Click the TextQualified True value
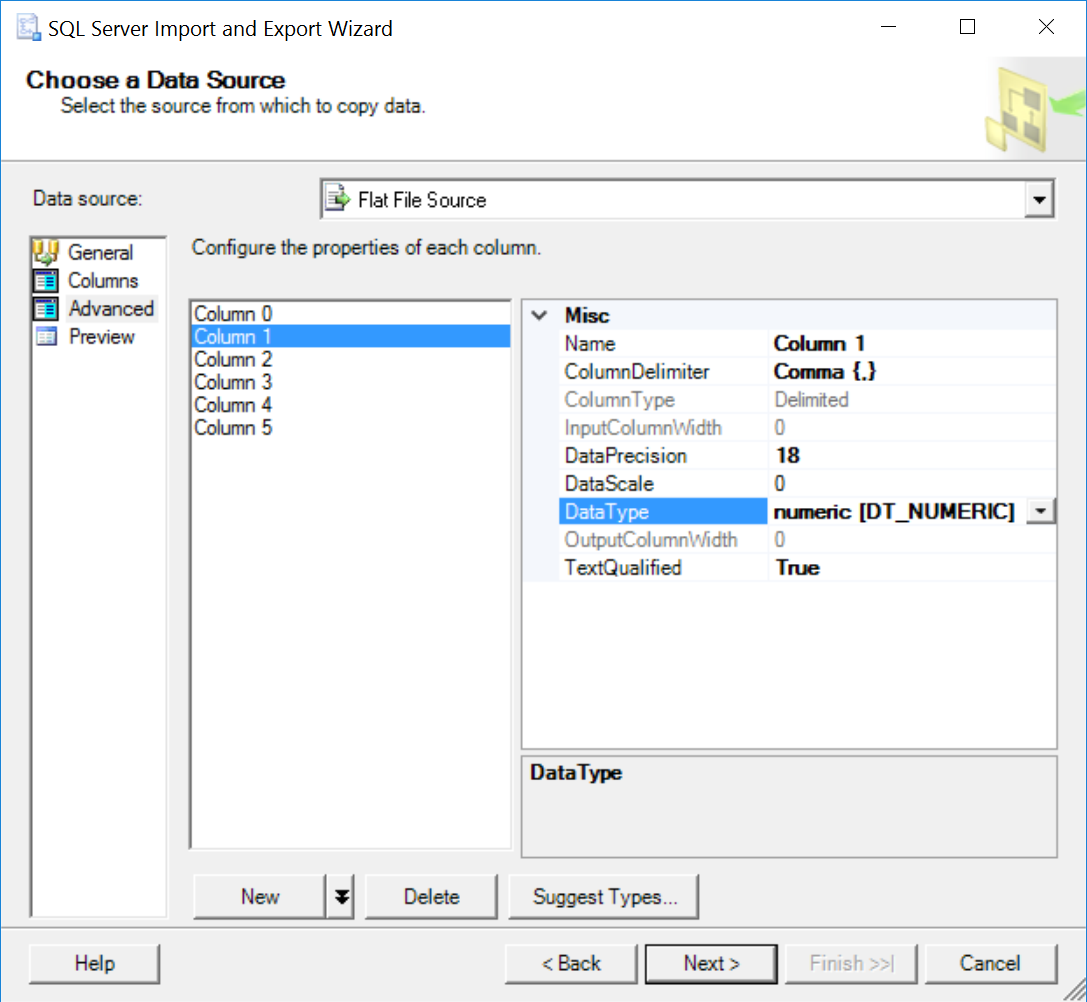The height and width of the screenshot is (1002, 1087). pos(798,568)
